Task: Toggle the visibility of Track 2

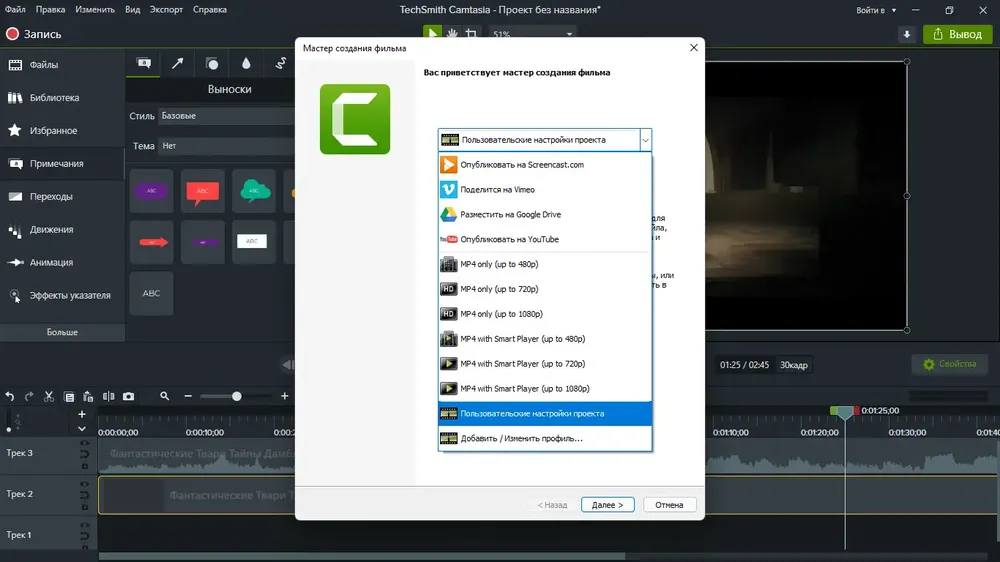Action: [x=85, y=484]
